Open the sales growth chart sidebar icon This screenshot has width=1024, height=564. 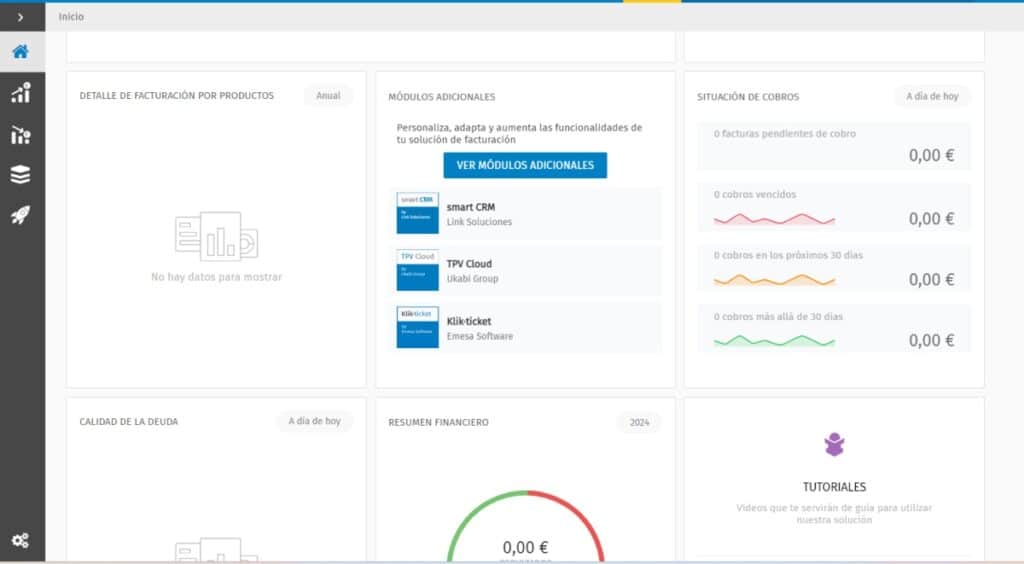click(21, 93)
